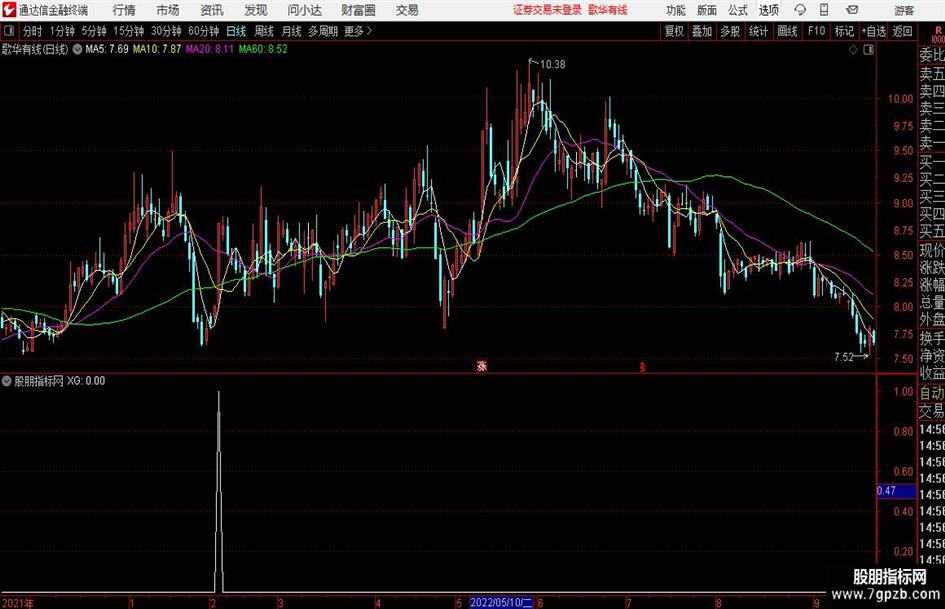Expand the MA indicator dropdown beside 歌华有线(日线)
Screen dimensions: 945x609
pos(78,49)
